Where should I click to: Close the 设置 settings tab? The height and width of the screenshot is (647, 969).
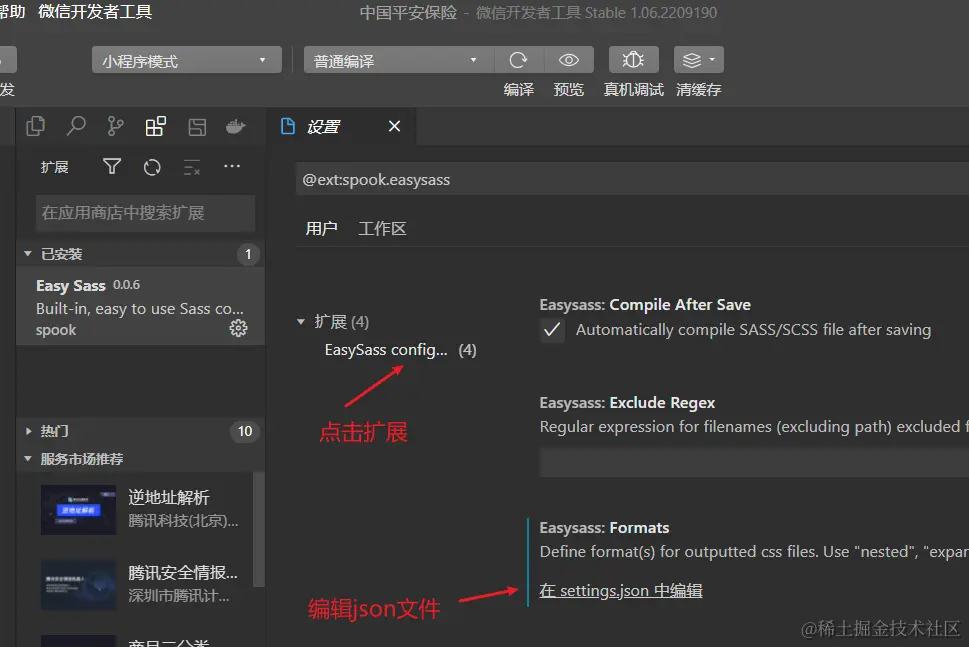pyautogui.click(x=394, y=126)
